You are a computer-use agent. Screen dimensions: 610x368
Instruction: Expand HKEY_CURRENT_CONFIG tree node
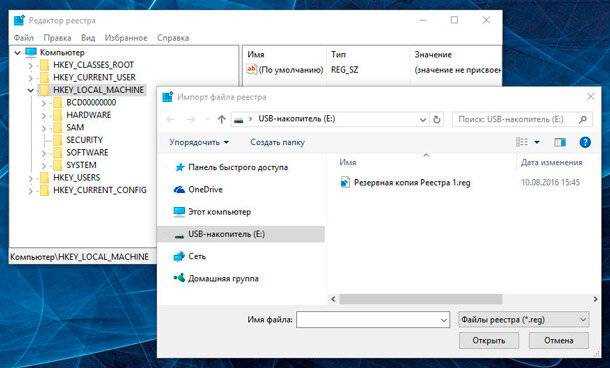[30, 190]
